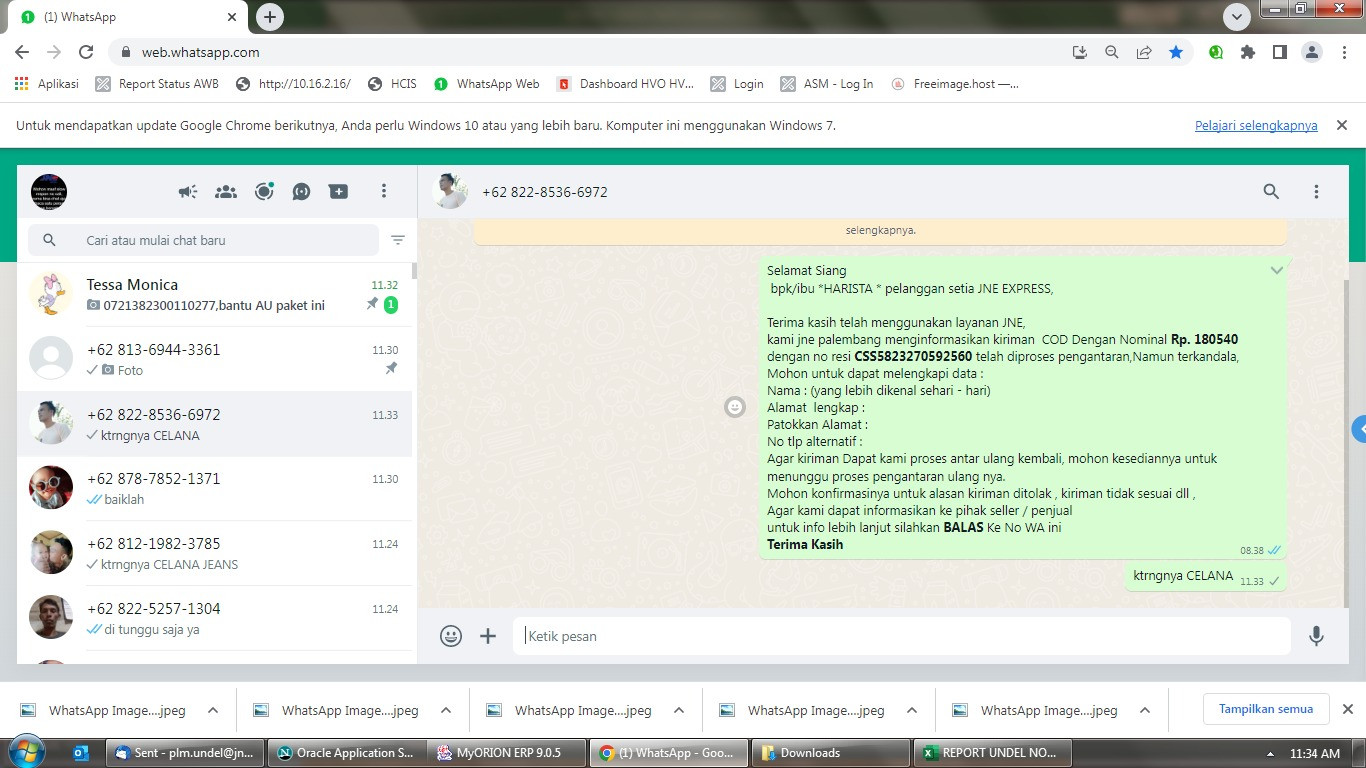Open the Report Status AWB bookmark
1366x768 pixels.
click(157, 84)
